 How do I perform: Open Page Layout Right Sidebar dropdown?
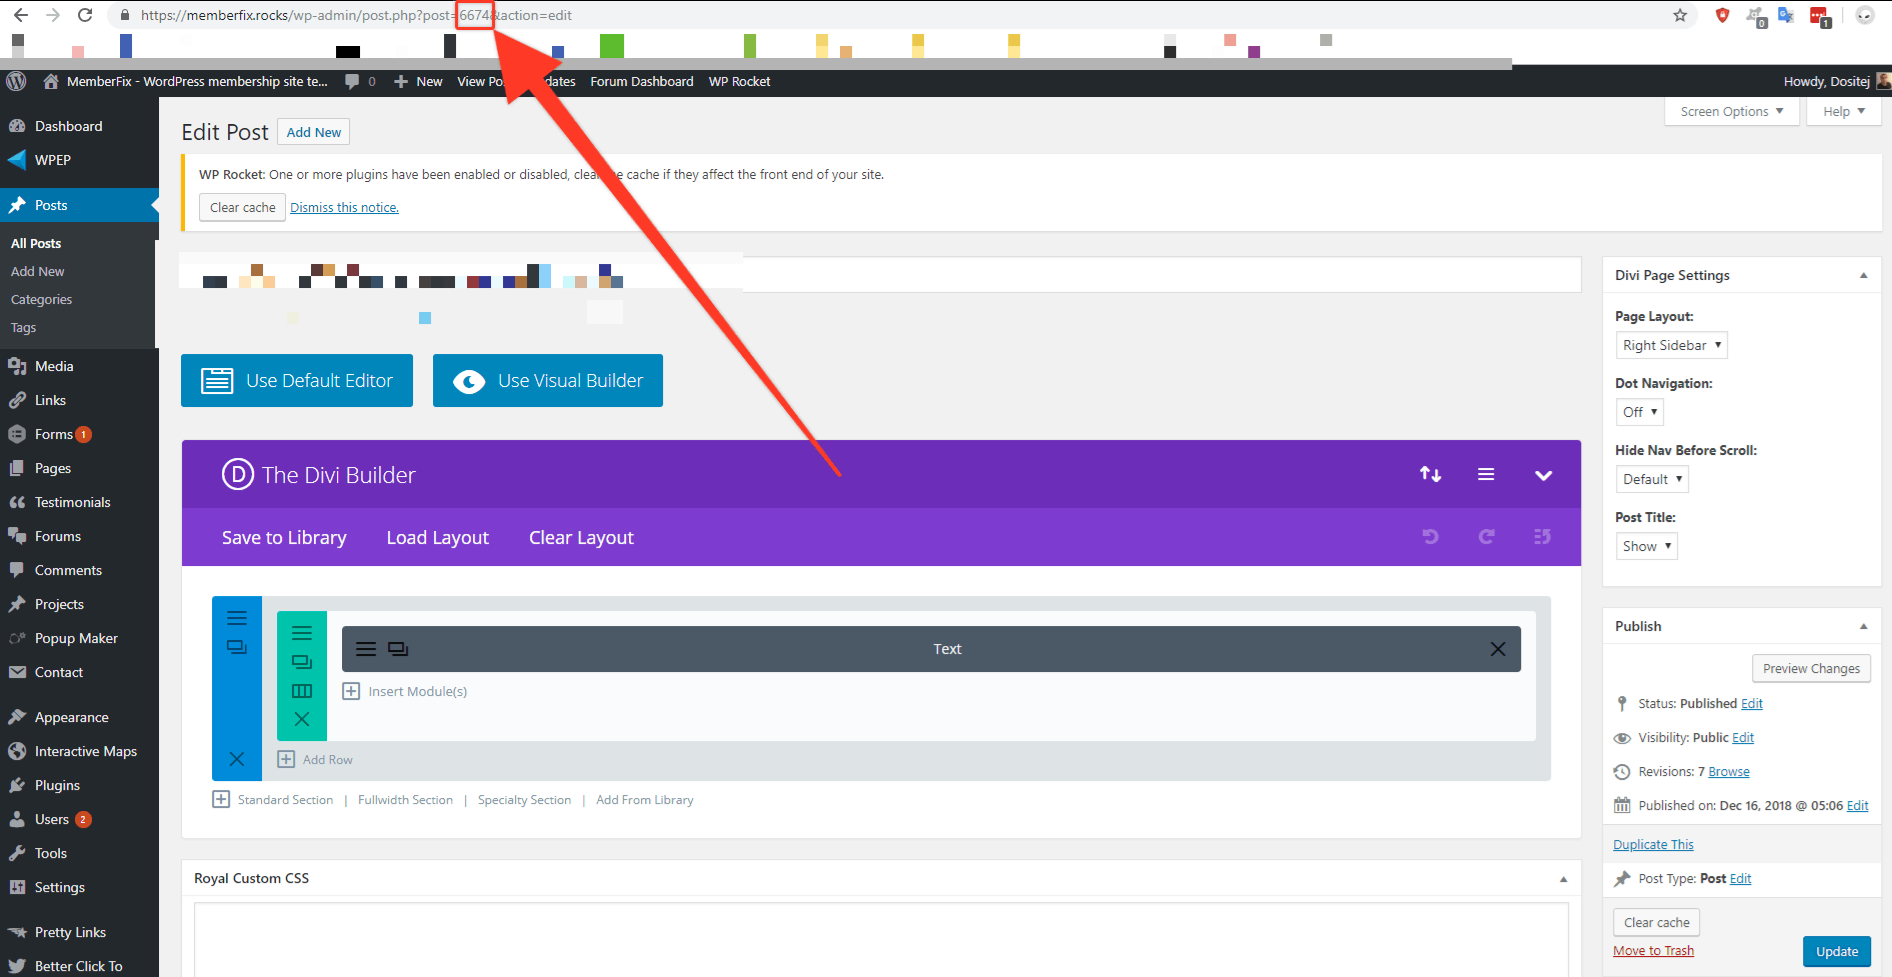pos(1671,345)
